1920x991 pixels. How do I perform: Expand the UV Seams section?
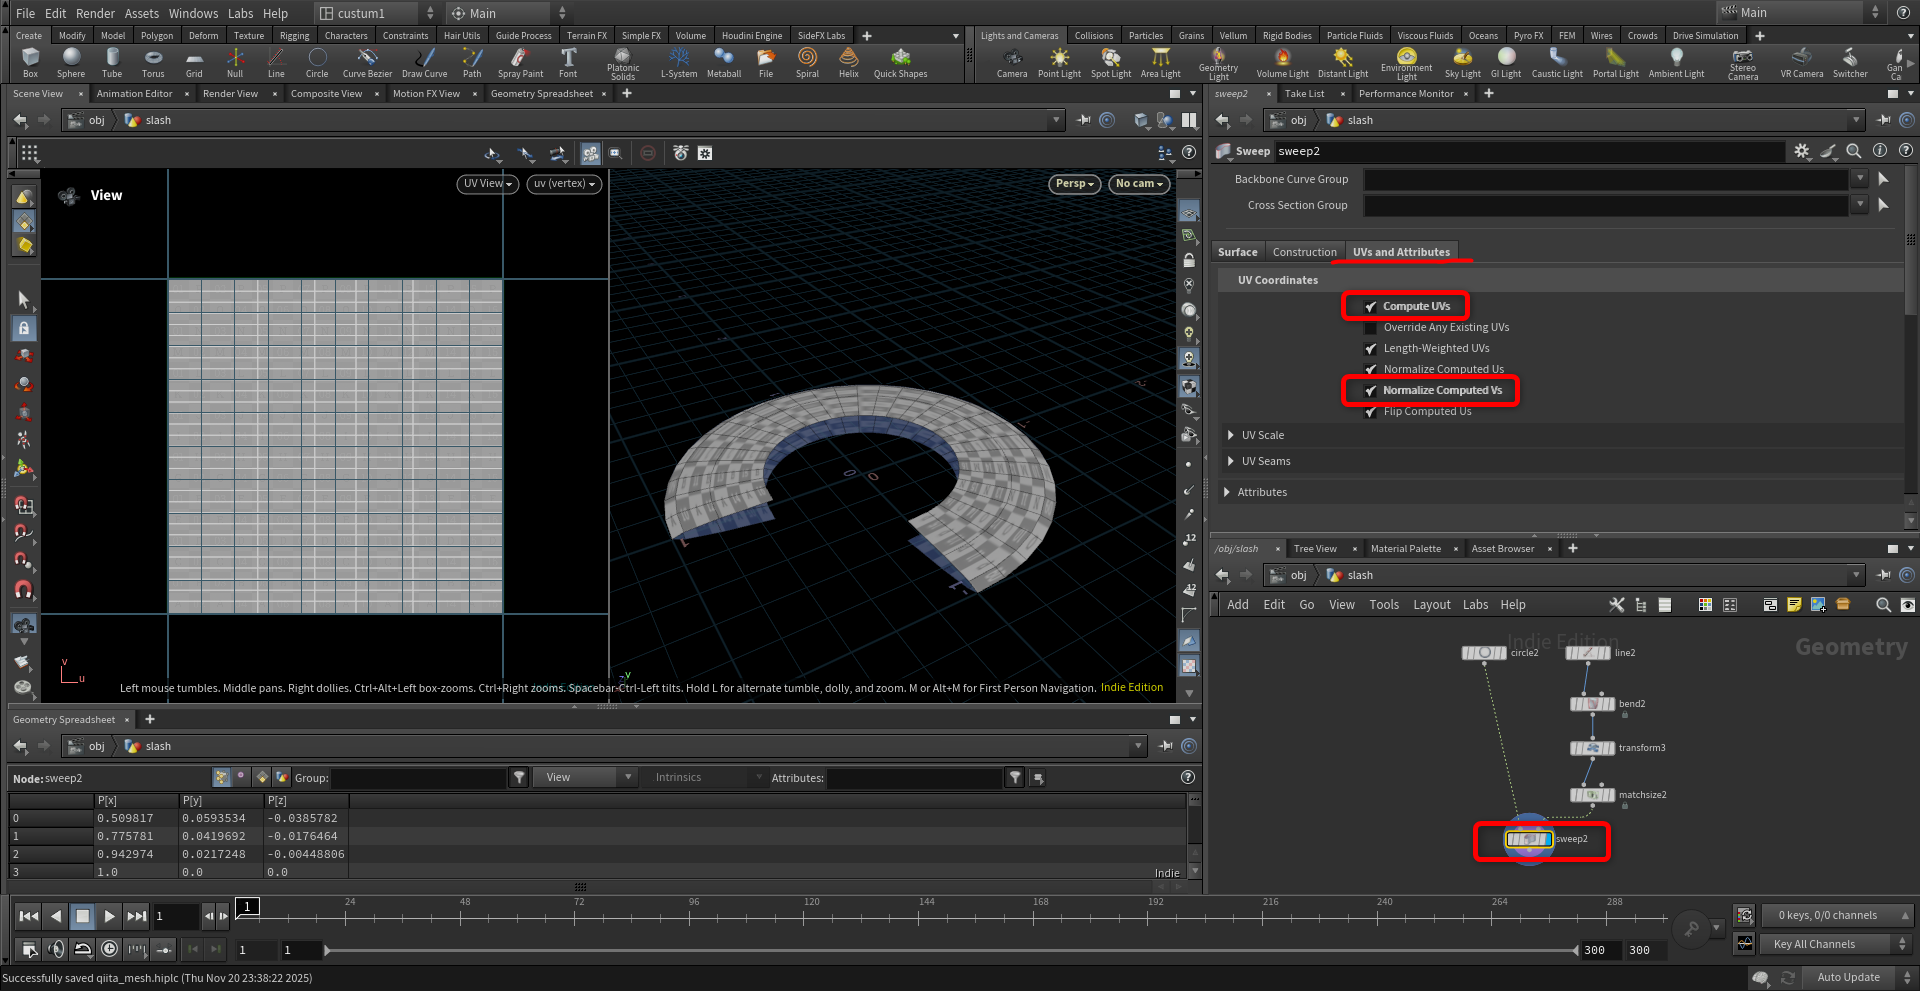click(1231, 461)
